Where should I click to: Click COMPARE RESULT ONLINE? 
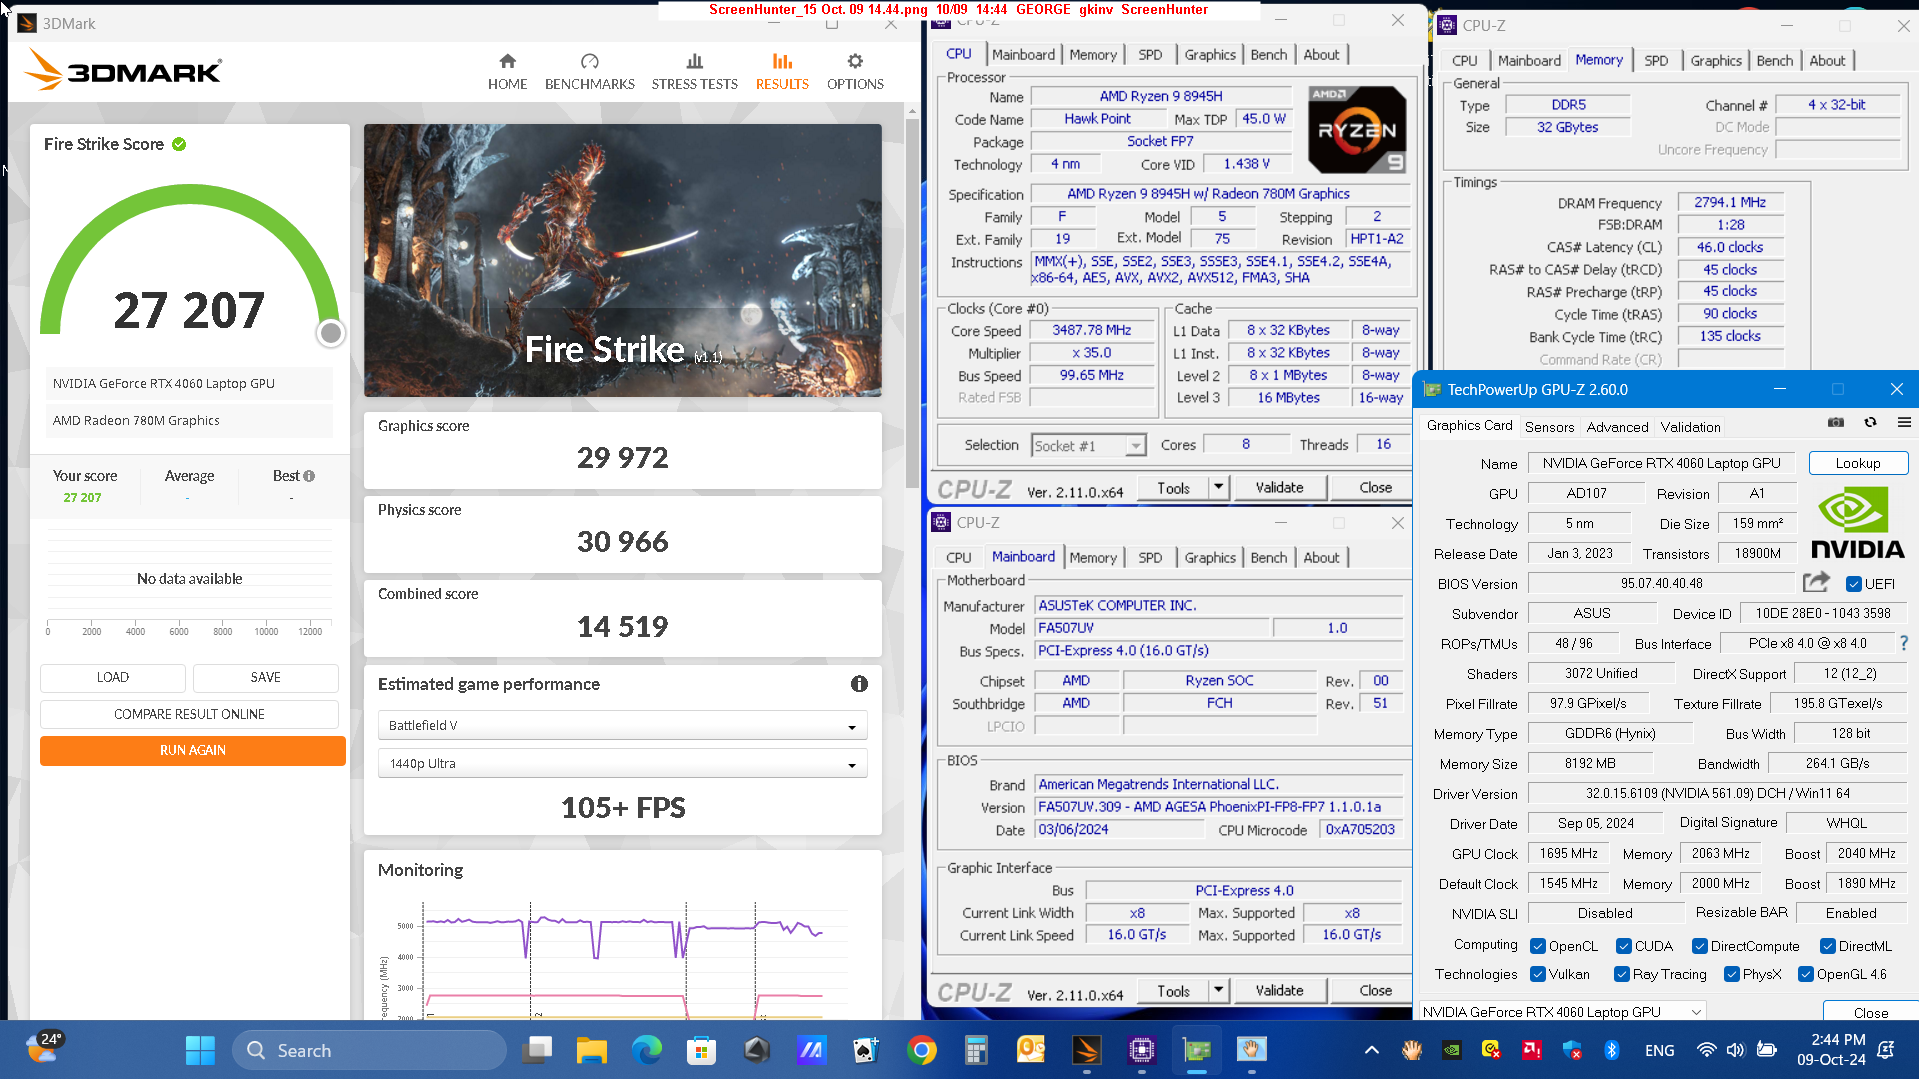(x=189, y=714)
